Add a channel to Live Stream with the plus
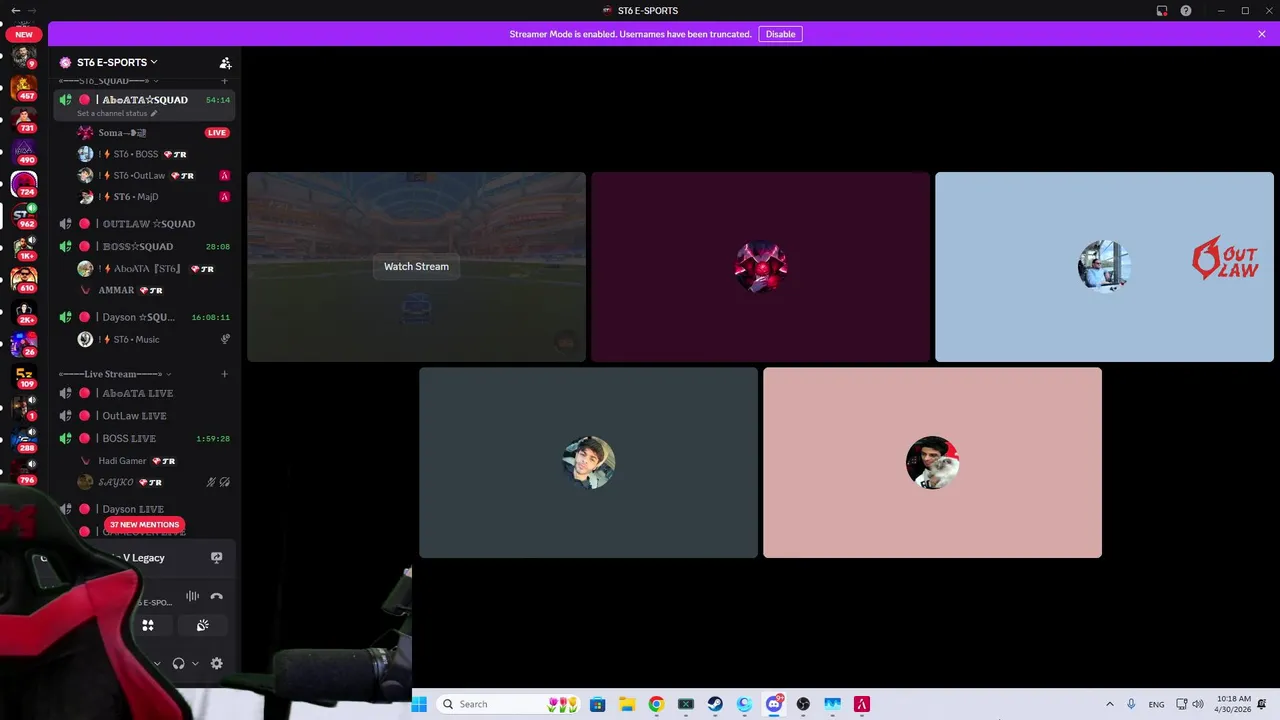 click(x=224, y=374)
